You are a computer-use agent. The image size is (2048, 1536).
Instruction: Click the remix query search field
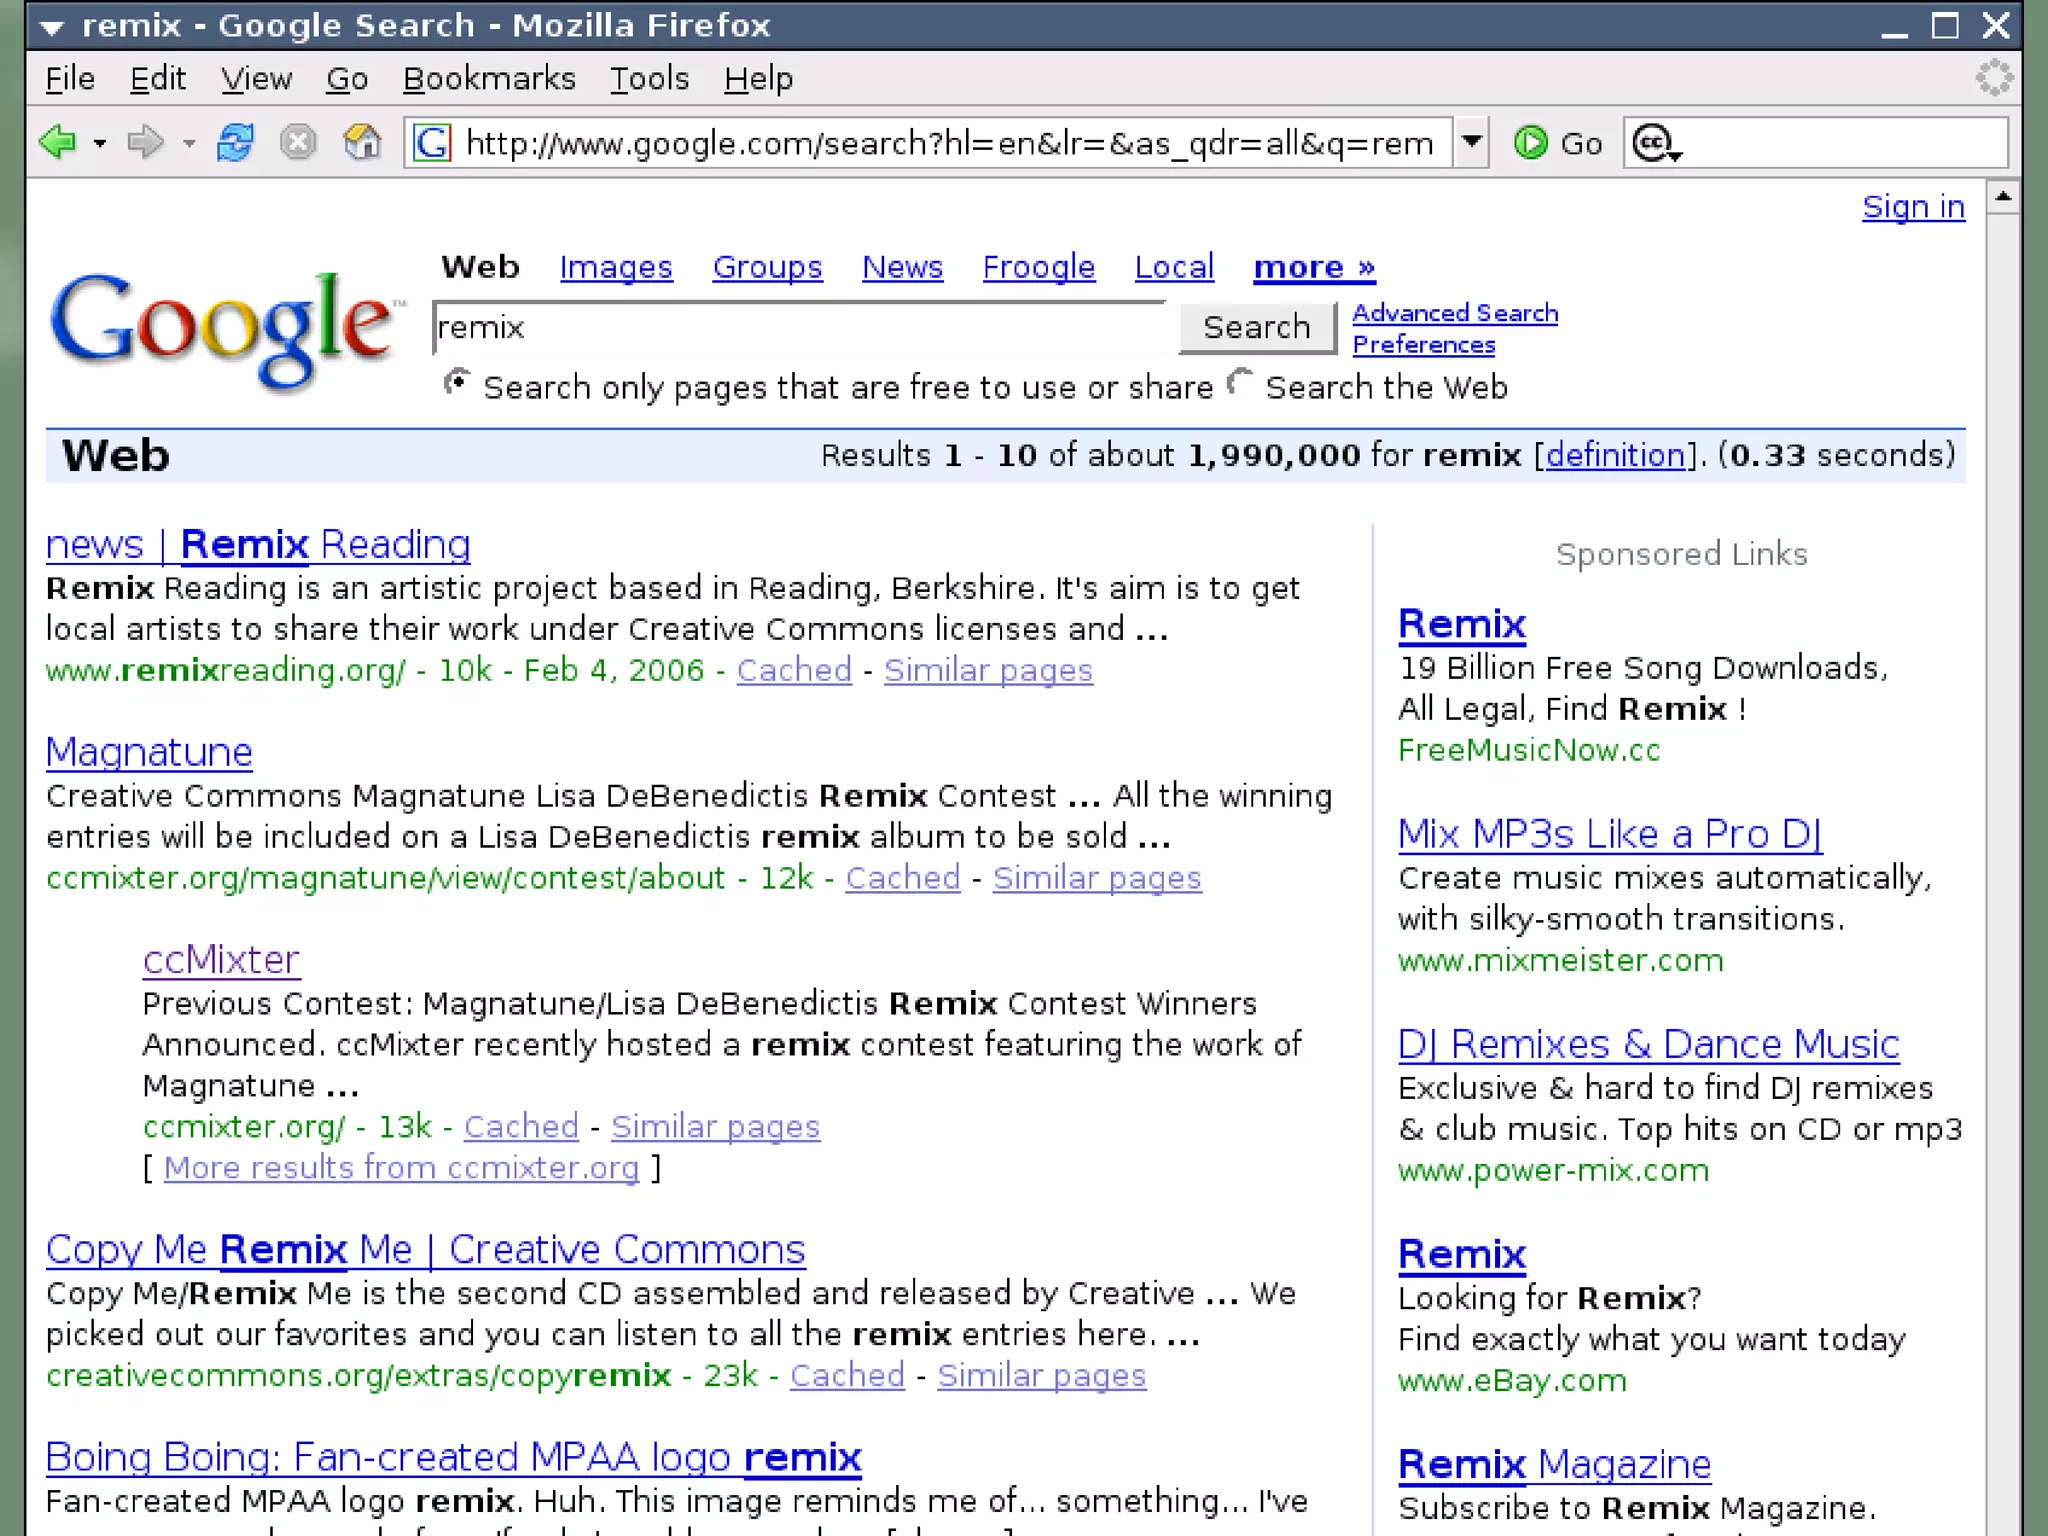click(800, 327)
